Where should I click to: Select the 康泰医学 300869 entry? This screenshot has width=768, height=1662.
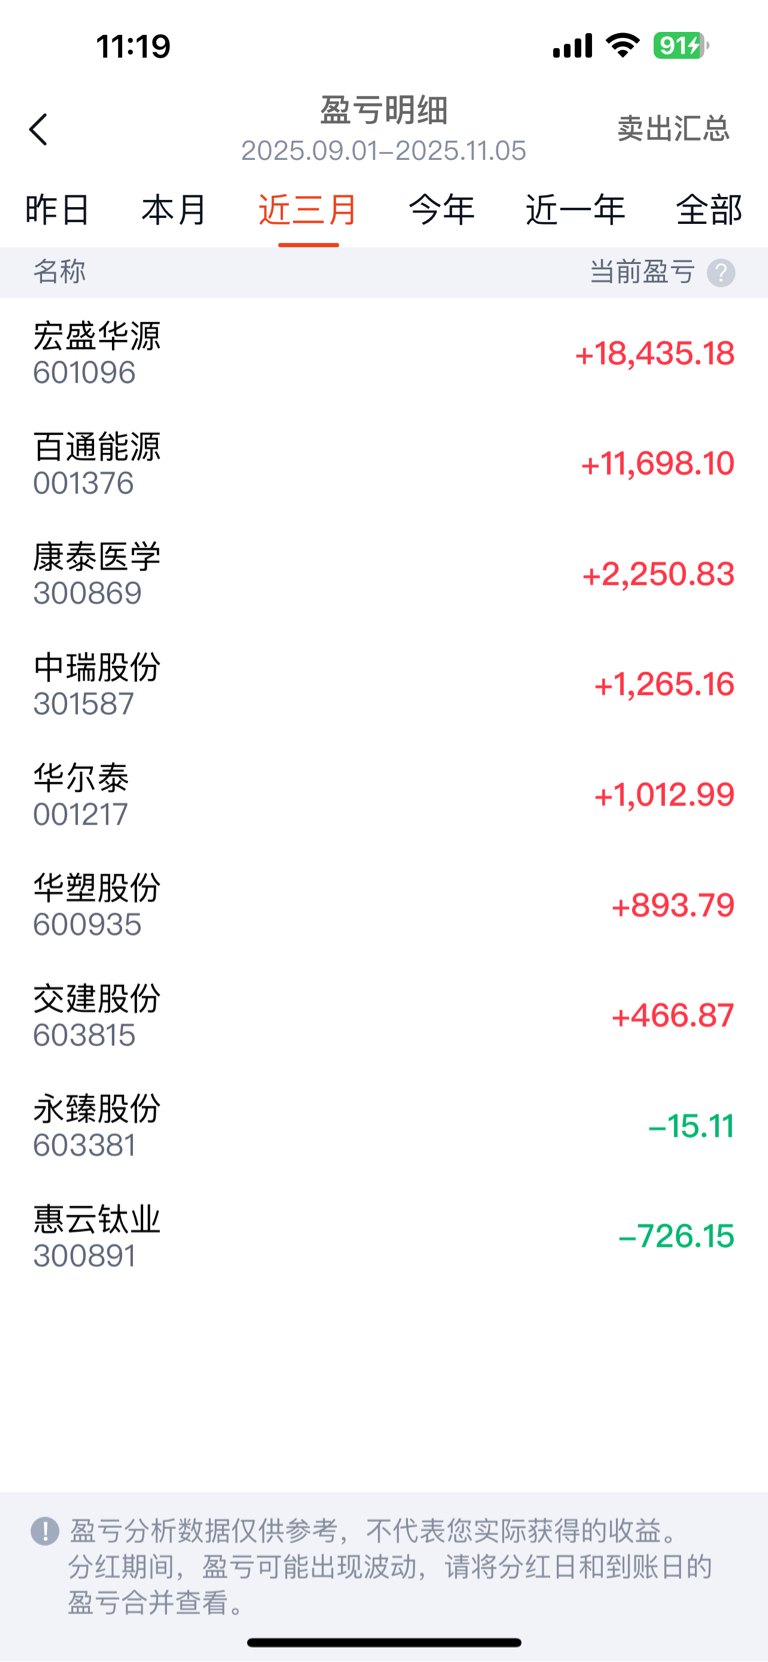point(384,574)
